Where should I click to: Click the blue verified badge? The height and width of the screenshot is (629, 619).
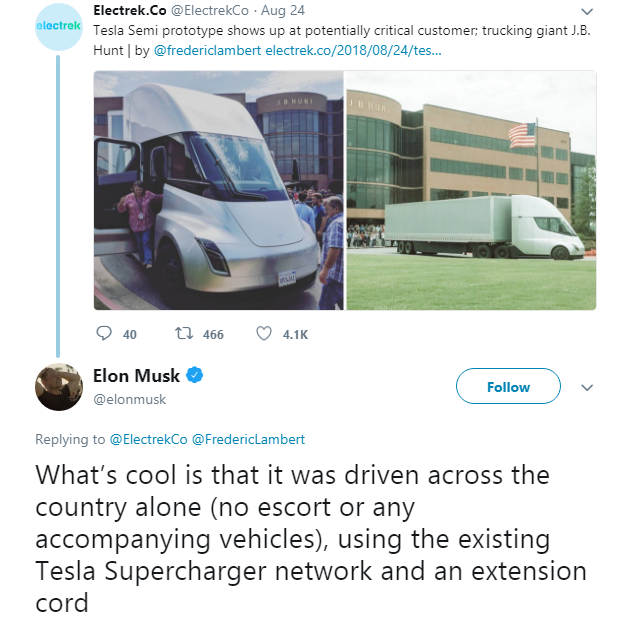[x=195, y=375]
